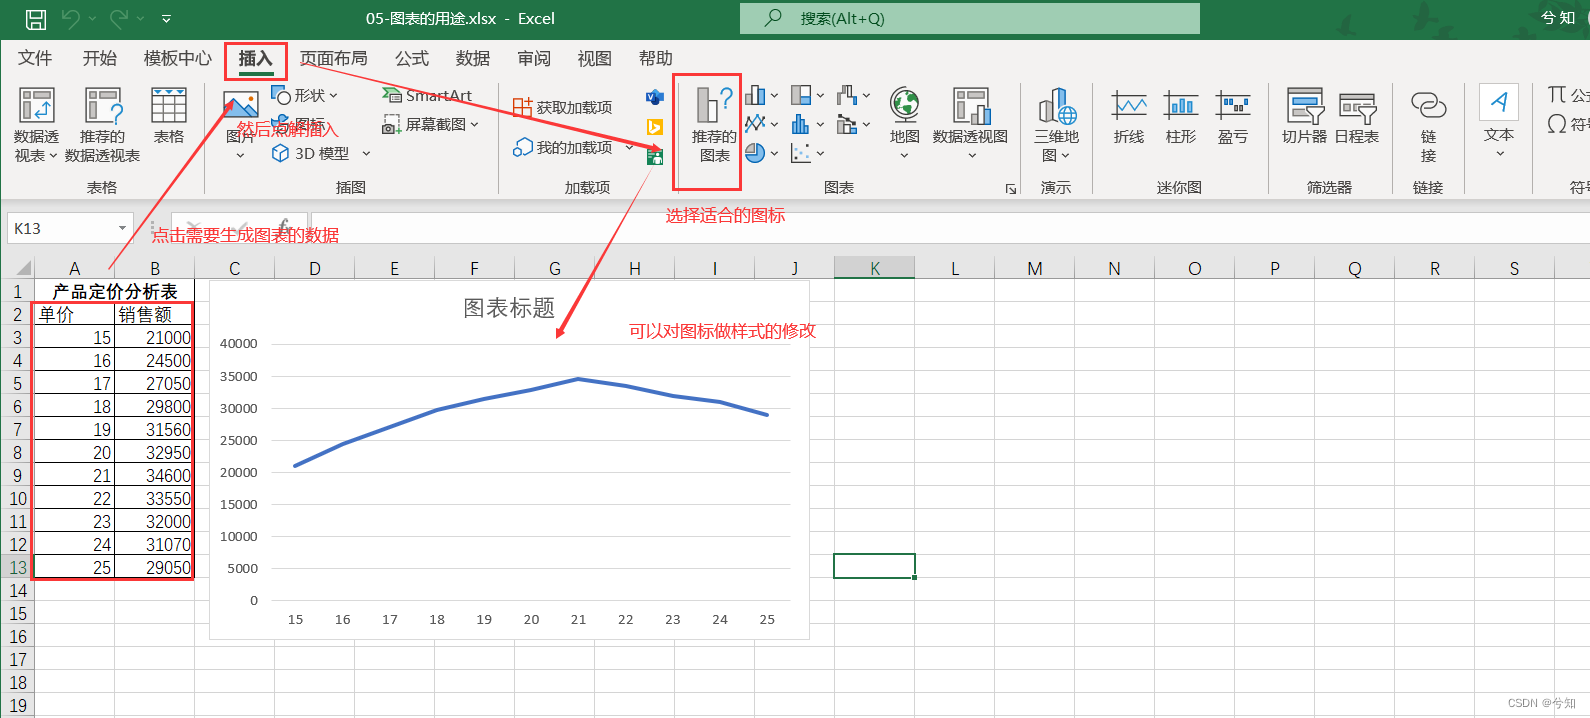Open the 帮助 (Help) tab
Viewport: 1590px width, 718px height.
point(655,58)
